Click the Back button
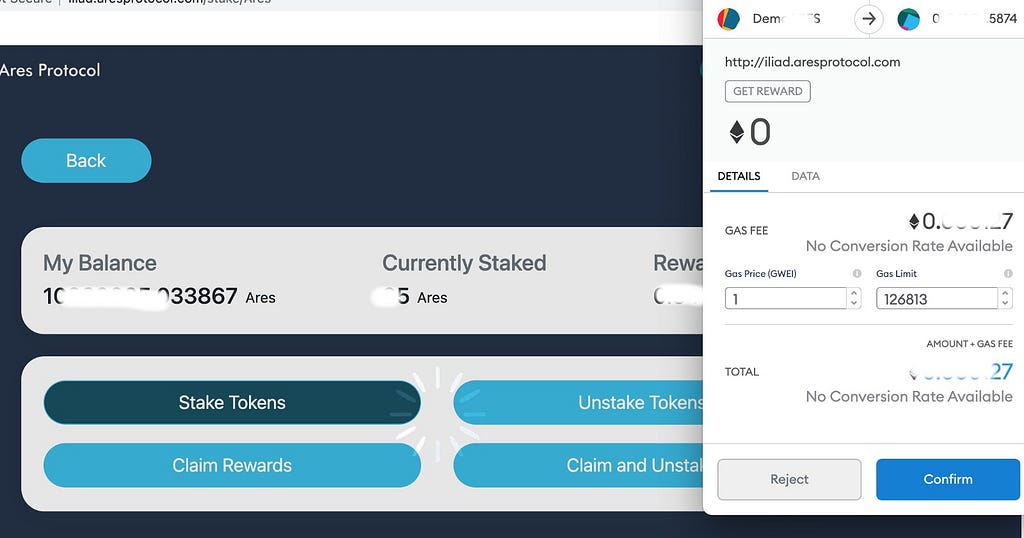Viewport: 1024px width, 538px height. (86, 161)
